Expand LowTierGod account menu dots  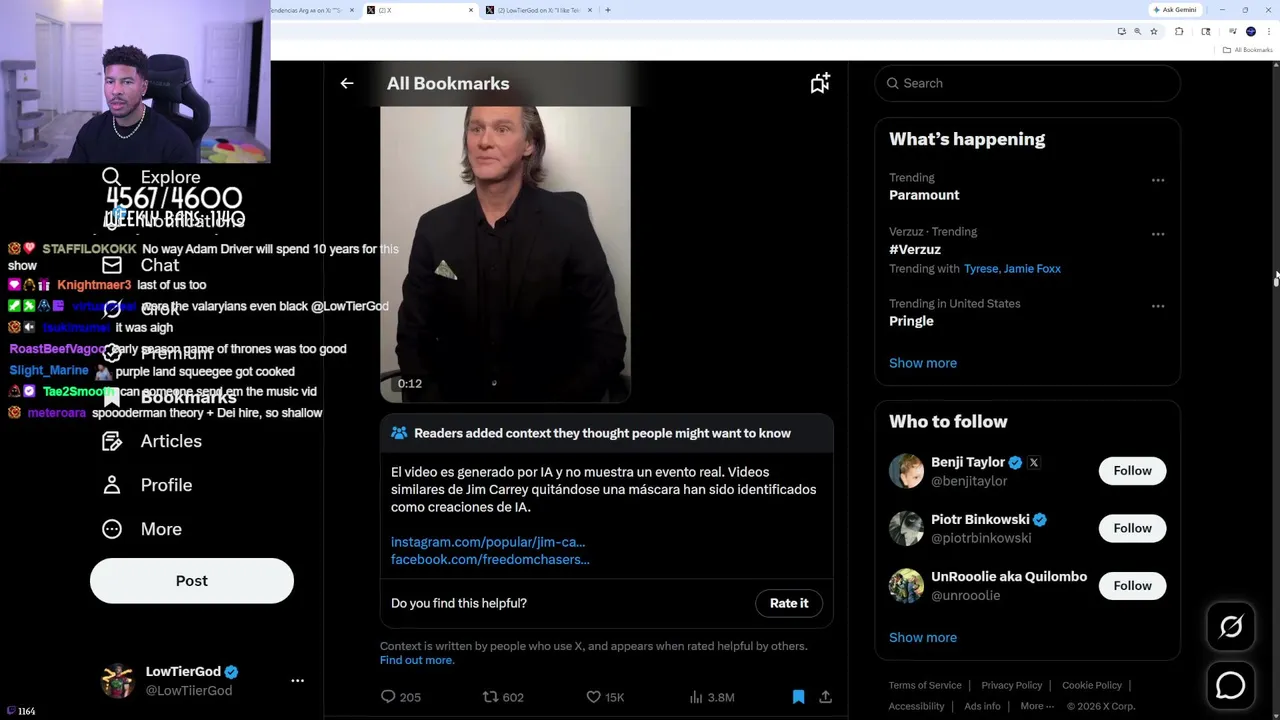(x=297, y=680)
